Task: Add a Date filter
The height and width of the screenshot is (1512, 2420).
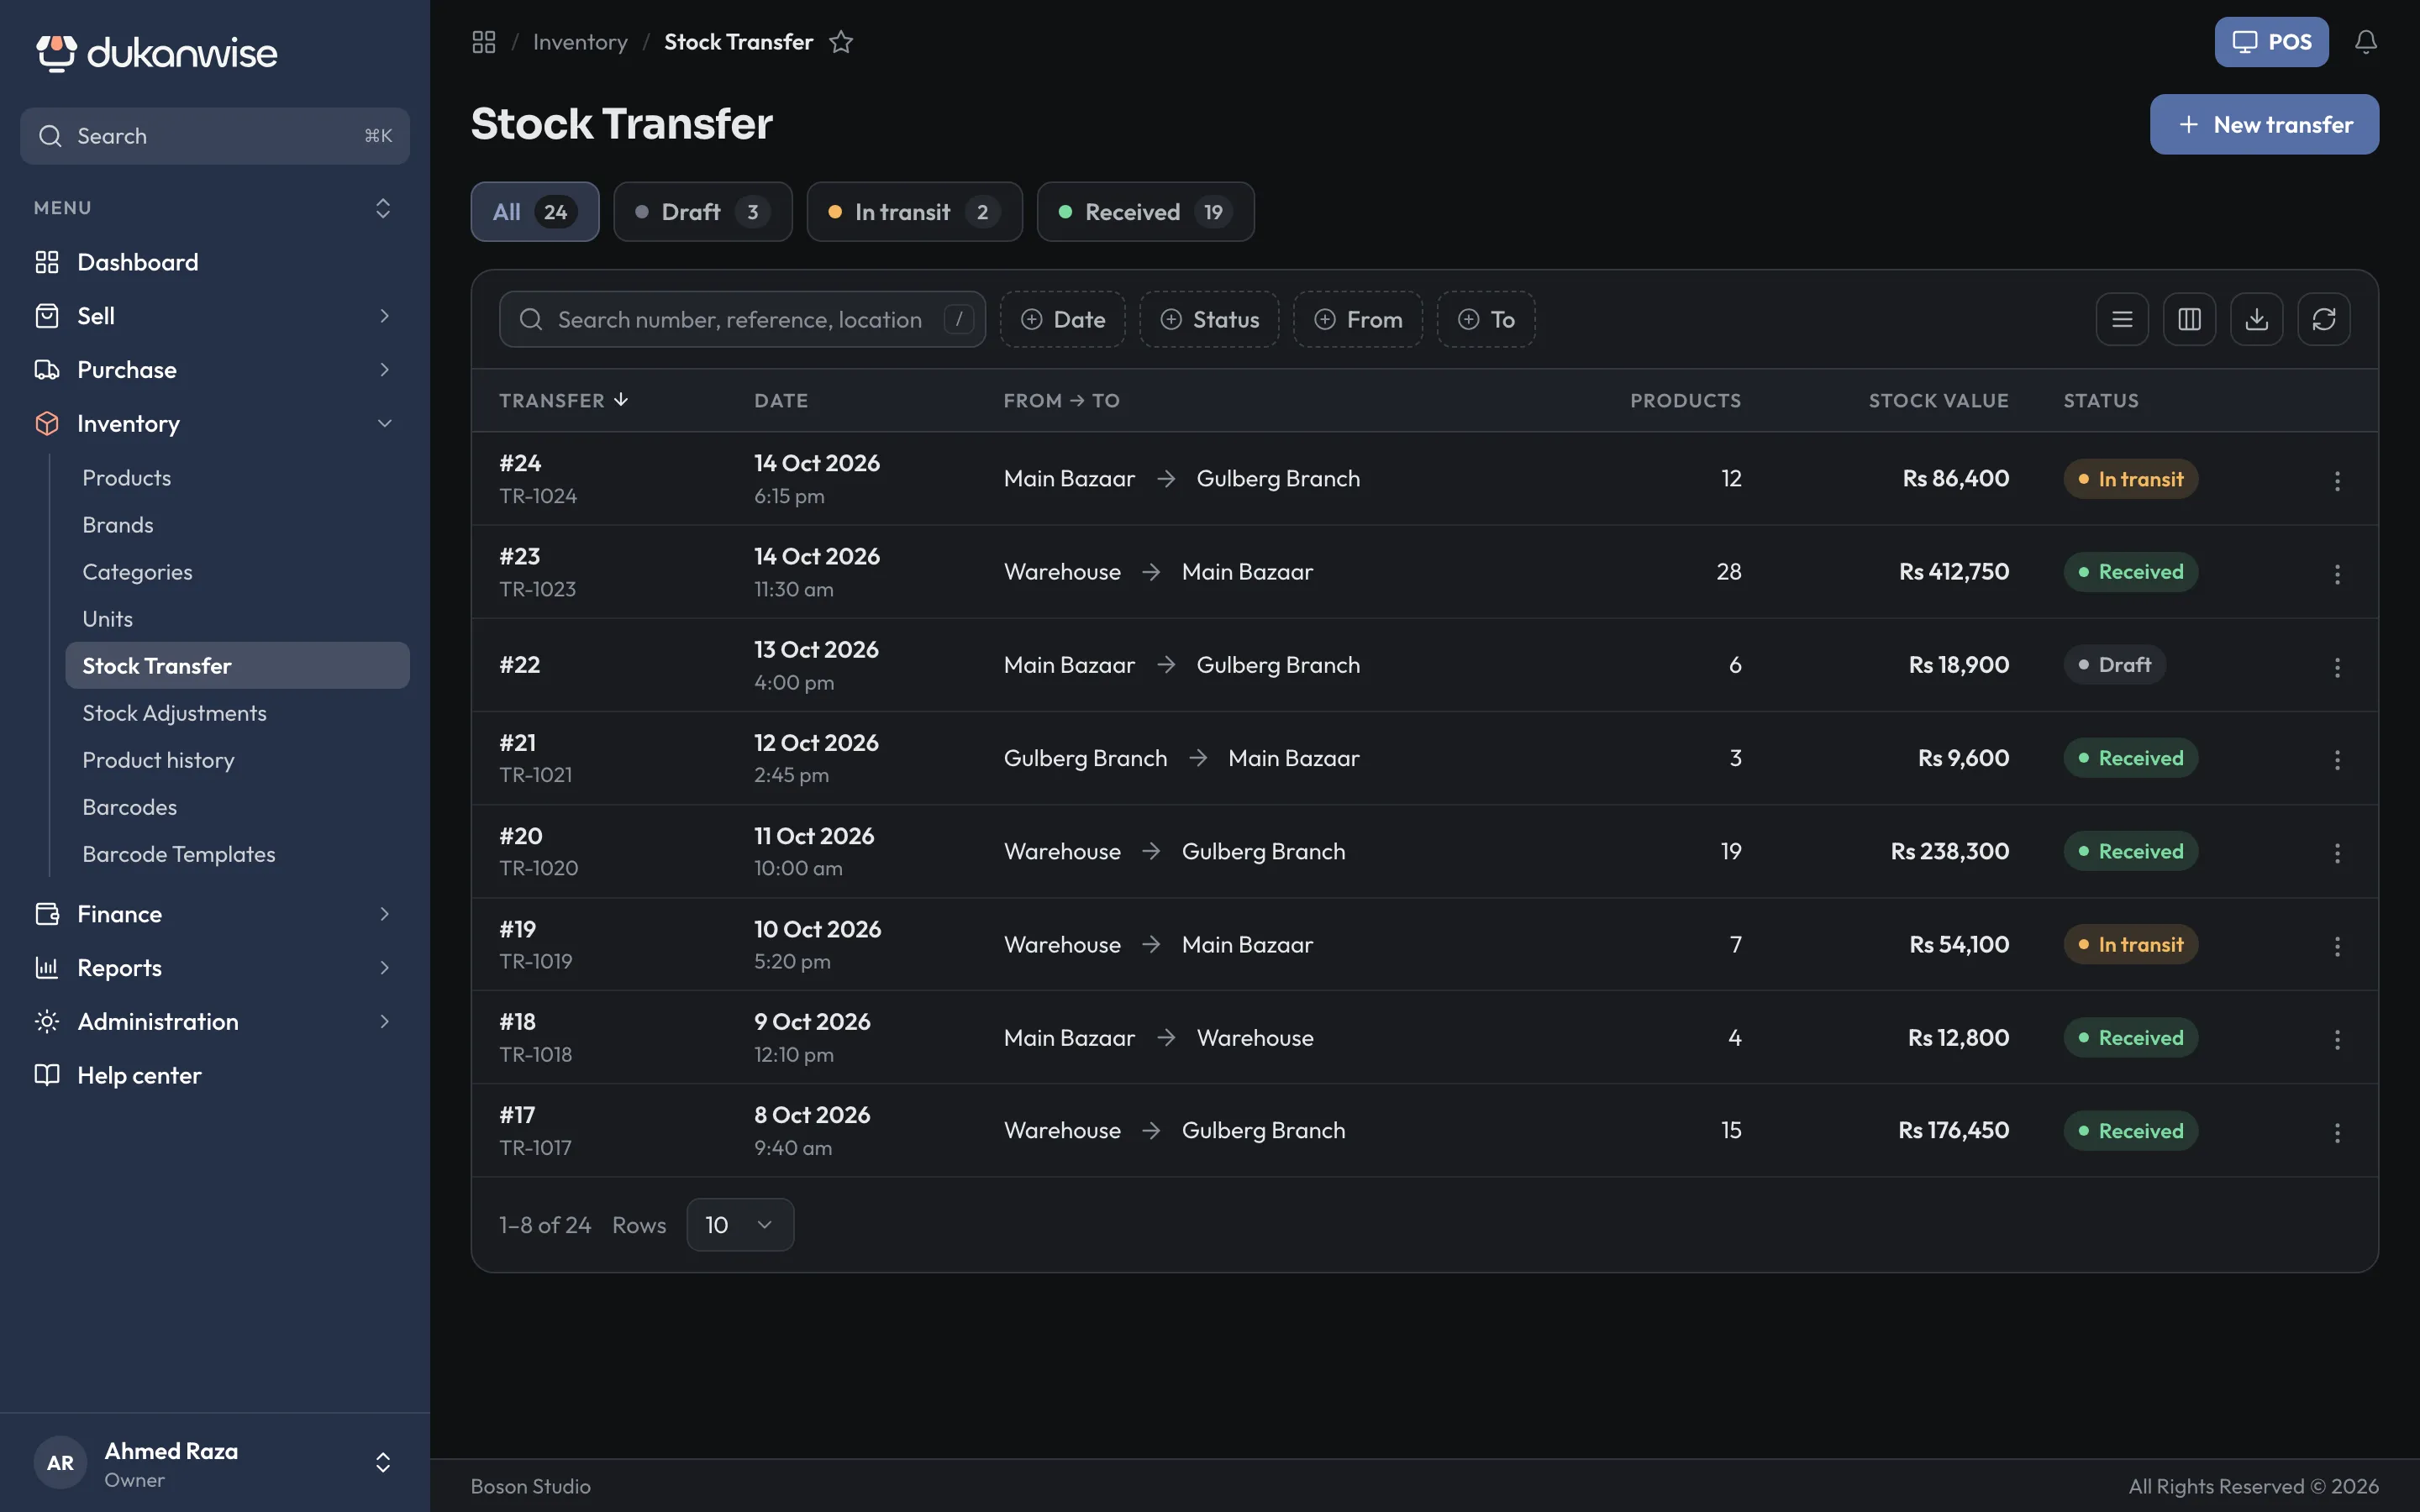Action: pos(1062,319)
